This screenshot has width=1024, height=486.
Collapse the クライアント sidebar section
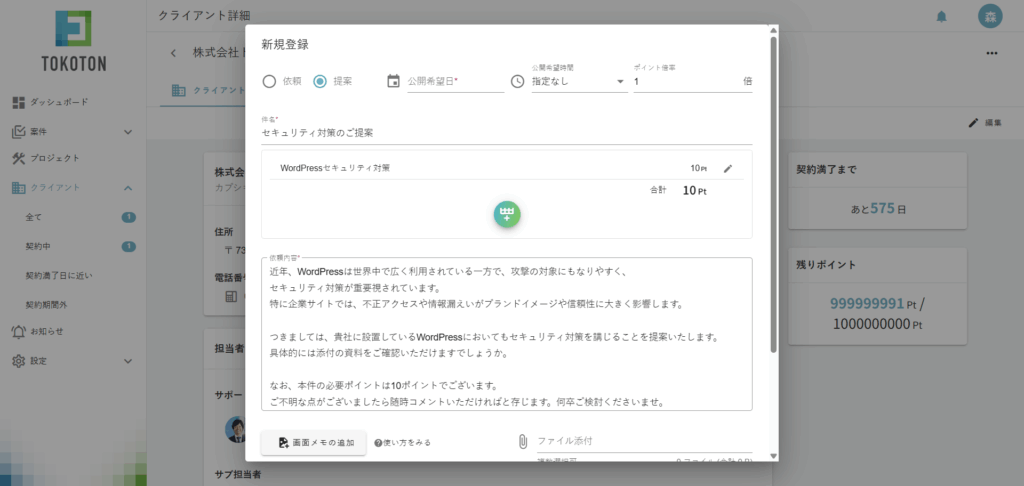click(x=128, y=188)
